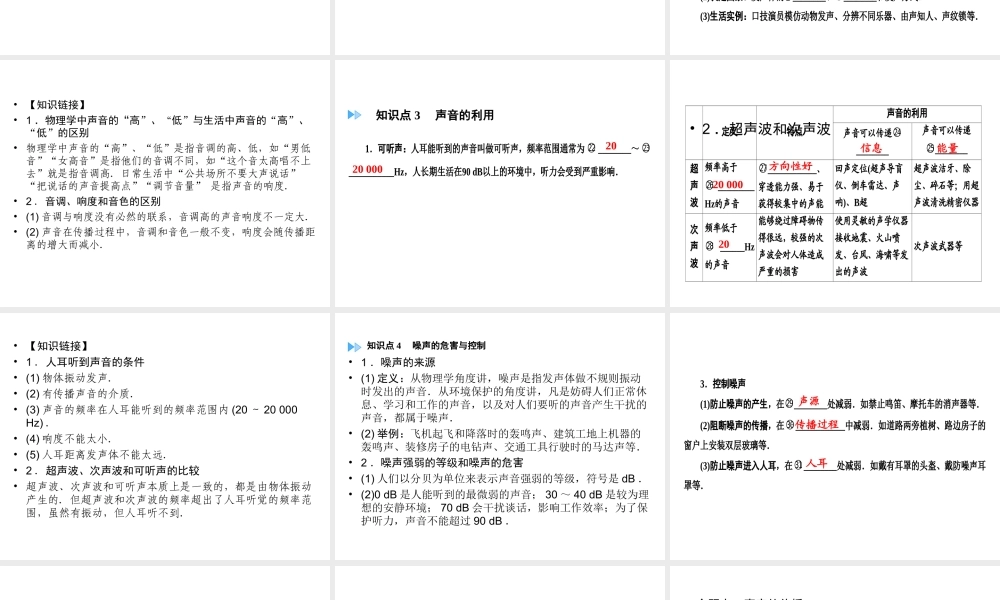Click the line (5) 人耳距离发声体不能太远
Viewport: 1000px width, 600px height.
point(96,455)
